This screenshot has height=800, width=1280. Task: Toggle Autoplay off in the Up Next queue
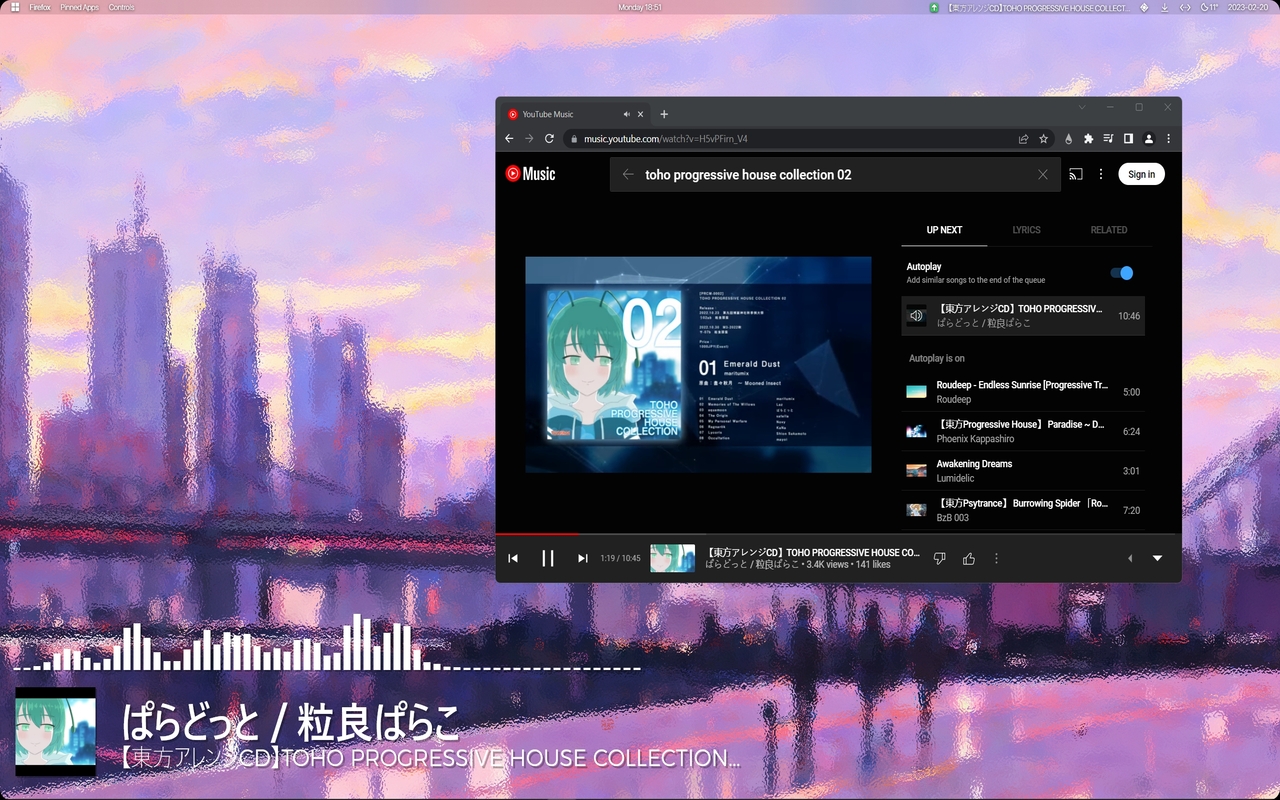pyautogui.click(x=1122, y=272)
